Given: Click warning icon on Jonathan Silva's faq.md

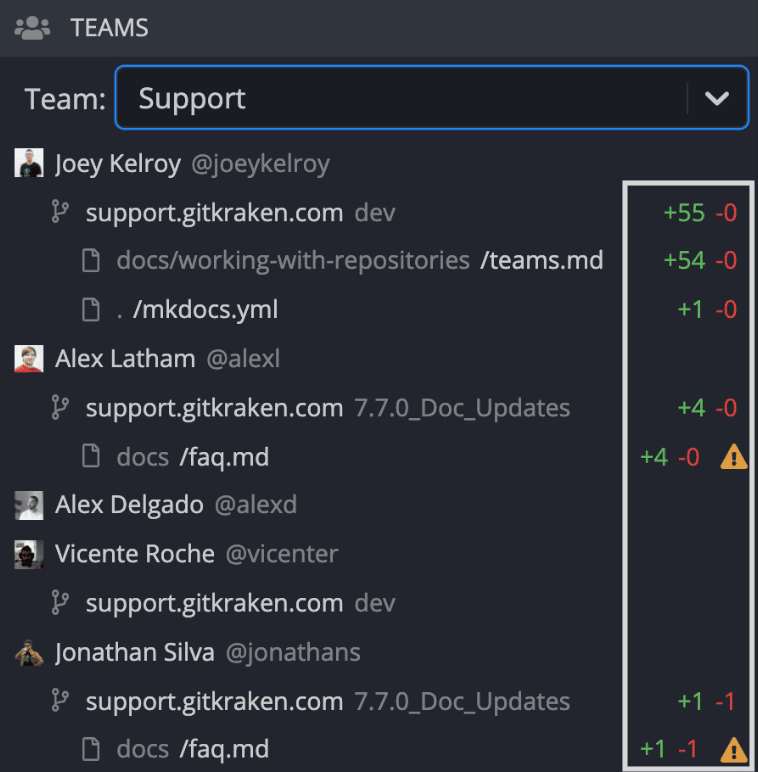Looking at the screenshot, I should coord(734,749).
